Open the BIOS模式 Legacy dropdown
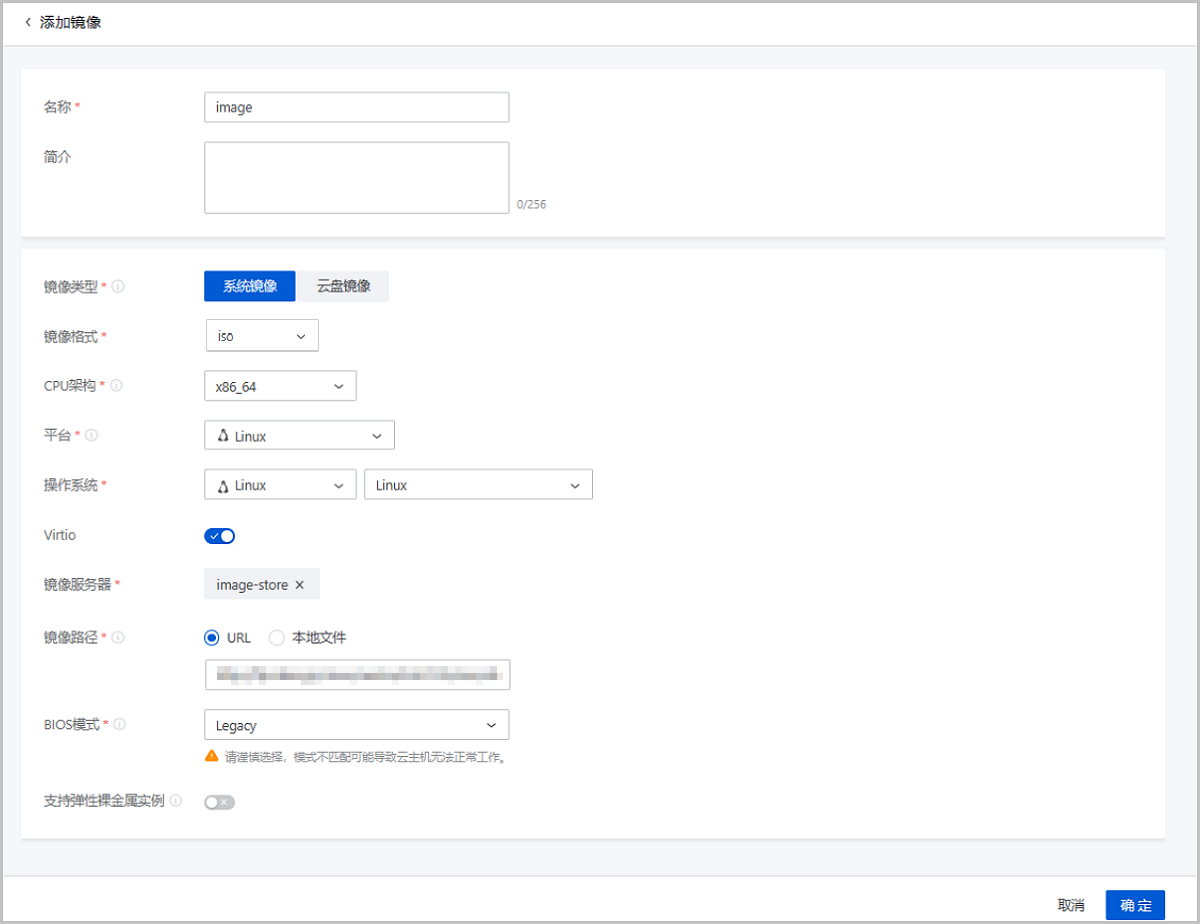This screenshot has height=924, width=1200. [x=356, y=725]
